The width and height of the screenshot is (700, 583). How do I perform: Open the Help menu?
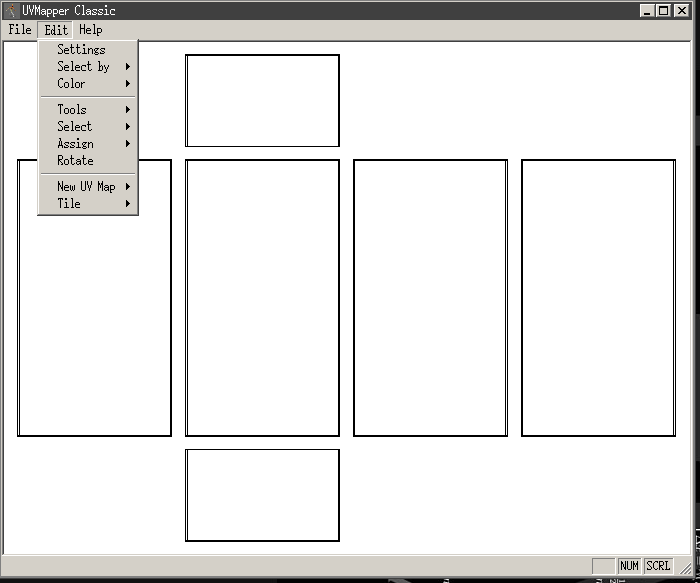(x=91, y=30)
